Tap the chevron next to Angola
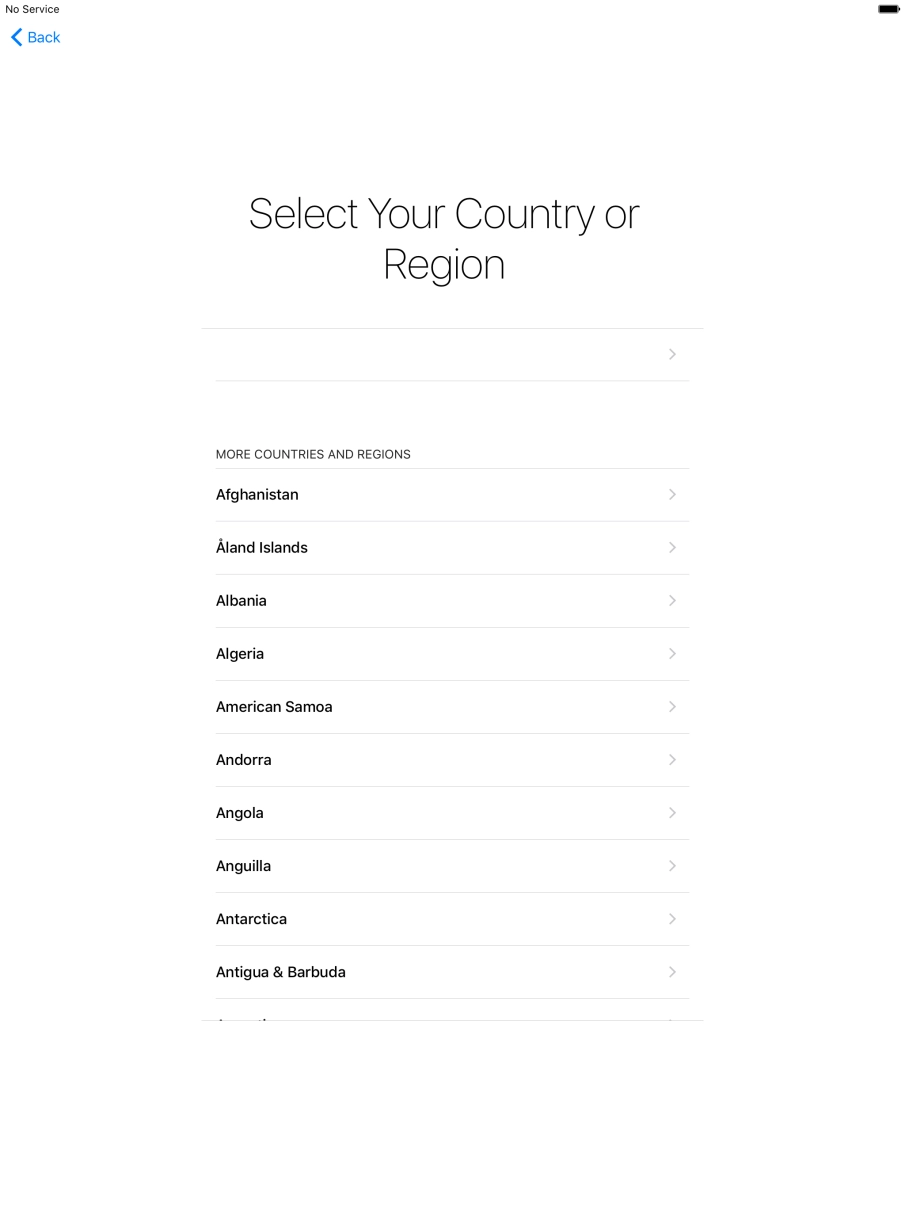The image size is (905, 1208). coord(672,812)
